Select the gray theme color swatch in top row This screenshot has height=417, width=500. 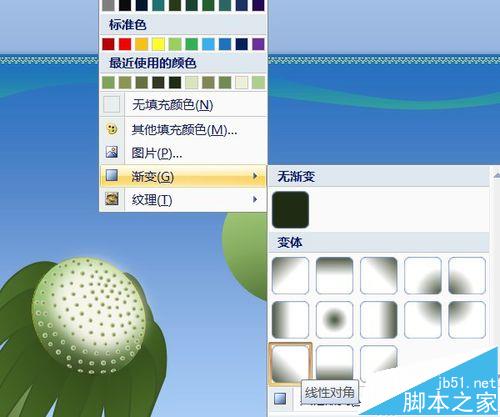pyautogui.click(x=108, y=5)
